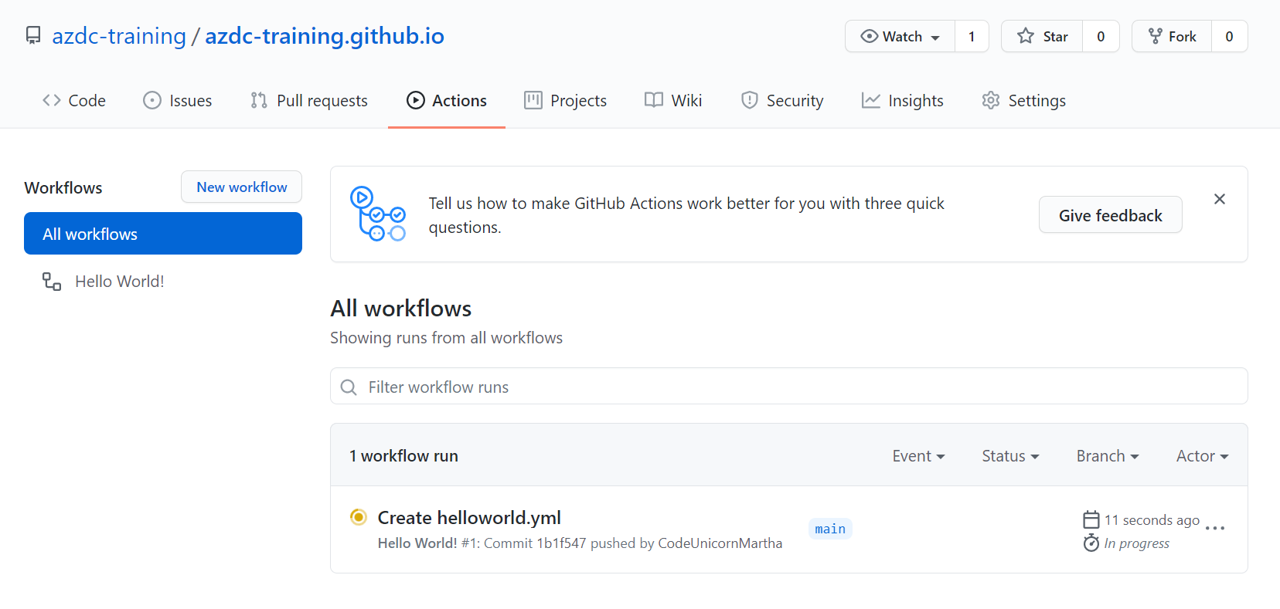1280x609 pixels.
Task: Expand the Status filter dropdown
Action: click(1010, 456)
